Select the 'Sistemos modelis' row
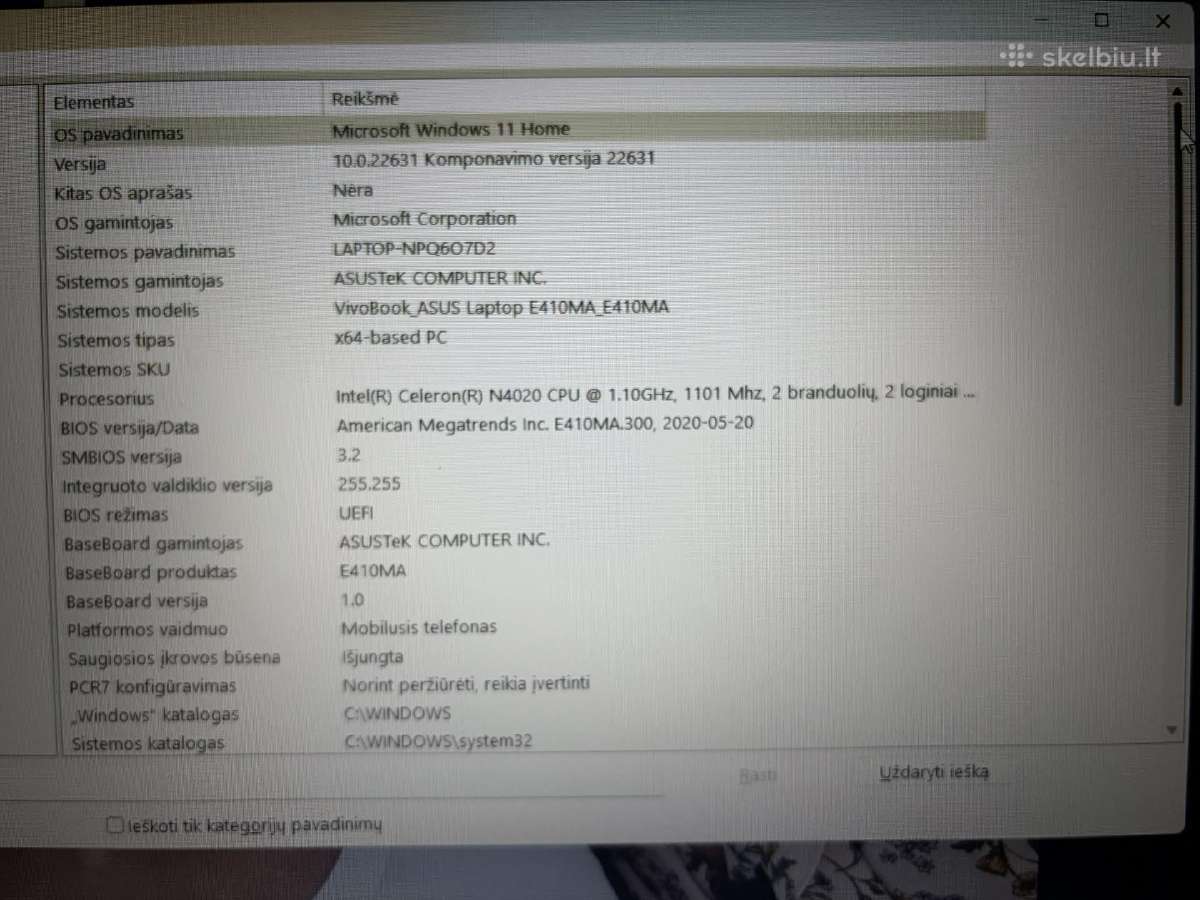This screenshot has width=1200, height=900. pyautogui.click(x=518, y=309)
